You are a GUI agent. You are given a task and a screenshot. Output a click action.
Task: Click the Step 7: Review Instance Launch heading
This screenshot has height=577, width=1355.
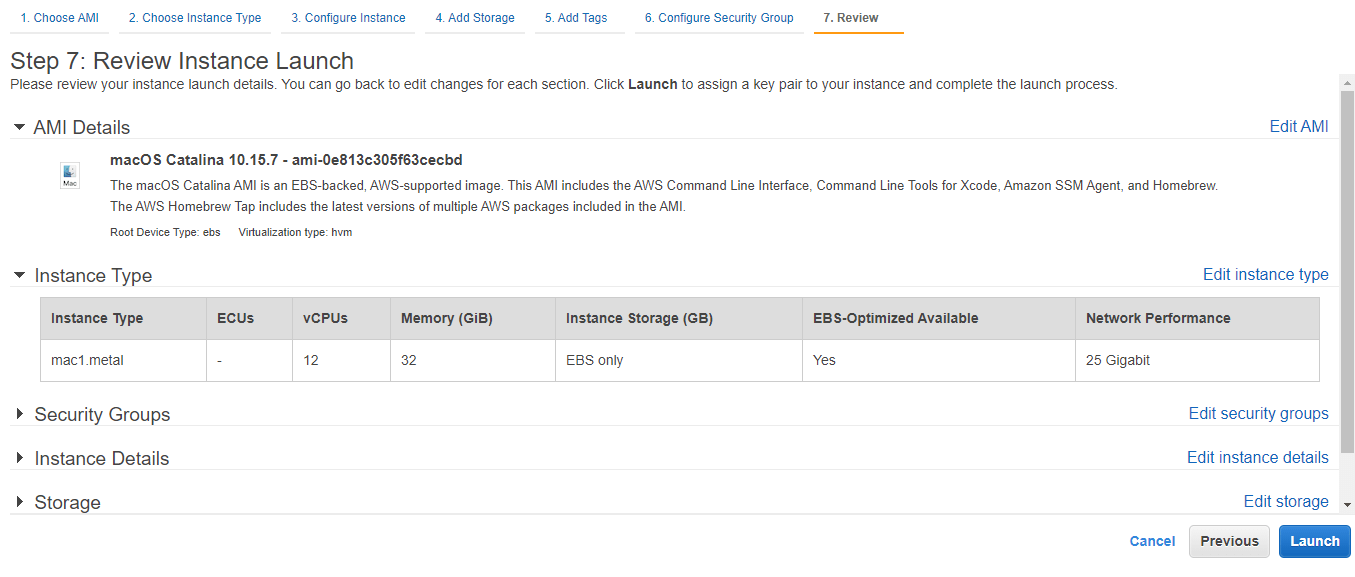tap(182, 62)
